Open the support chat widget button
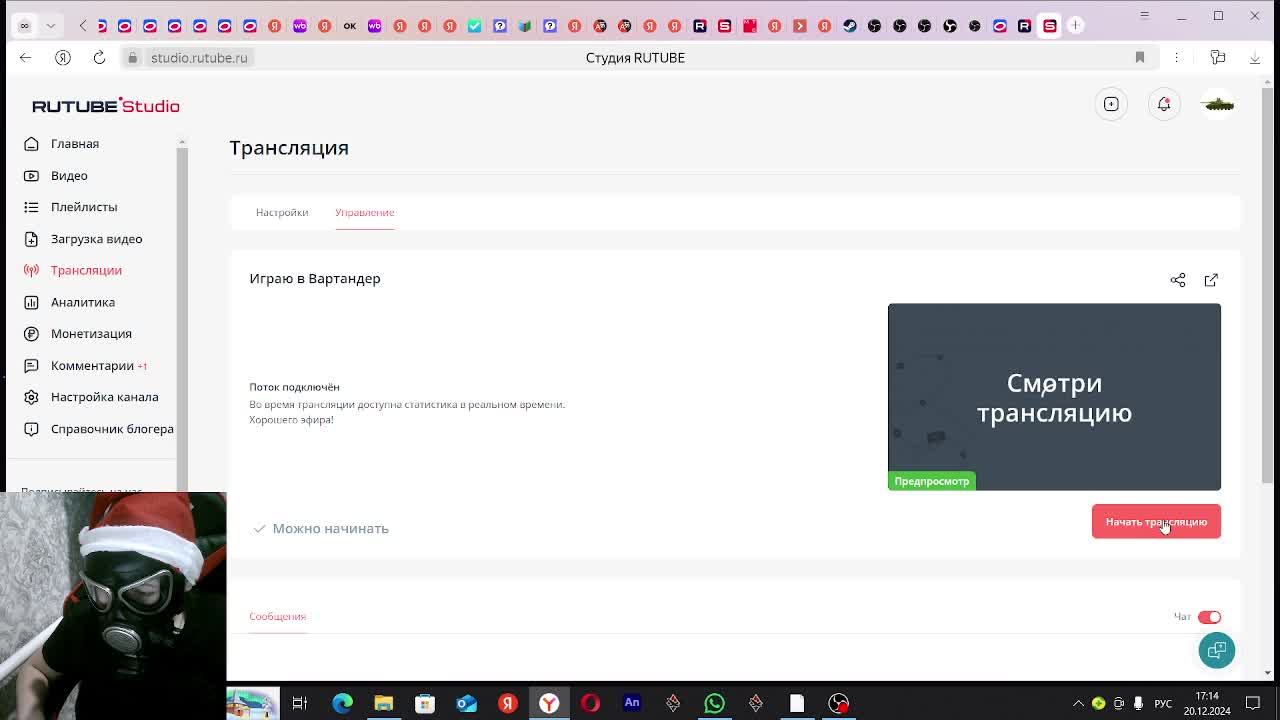 [1217, 650]
